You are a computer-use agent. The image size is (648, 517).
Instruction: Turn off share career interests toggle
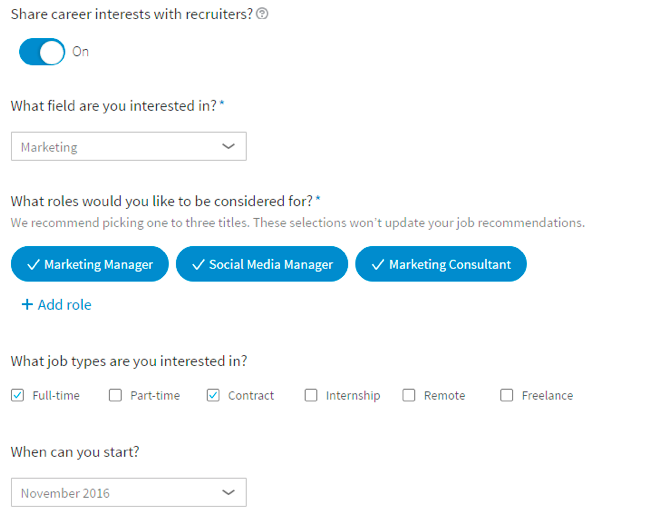pyautogui.click(x=42, y=52)
